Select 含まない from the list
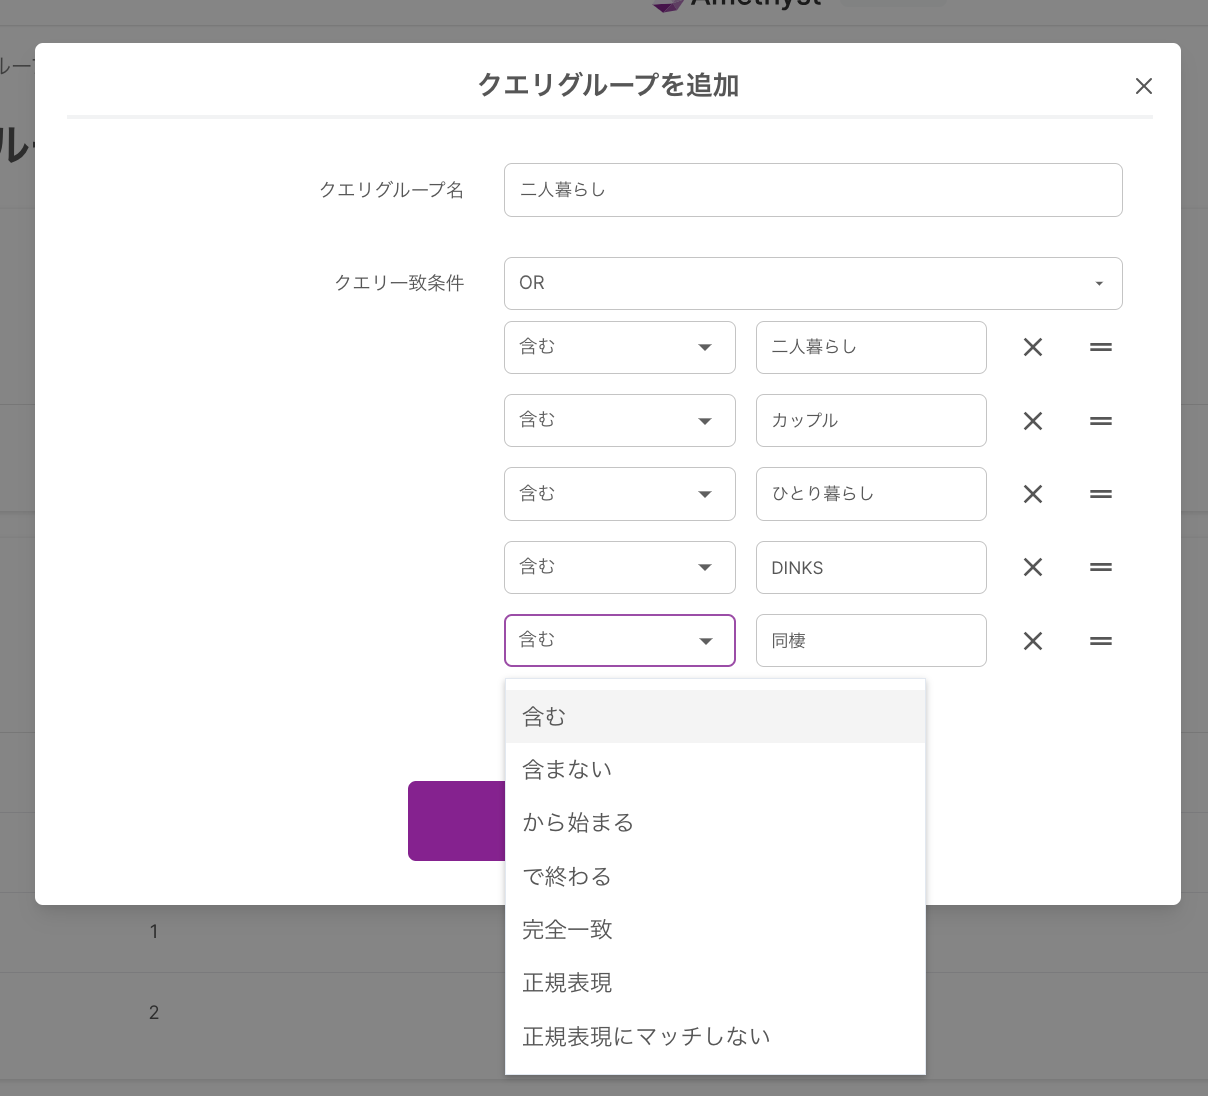This screenshot has height=1096, width=1208. [x=715, y=770]
